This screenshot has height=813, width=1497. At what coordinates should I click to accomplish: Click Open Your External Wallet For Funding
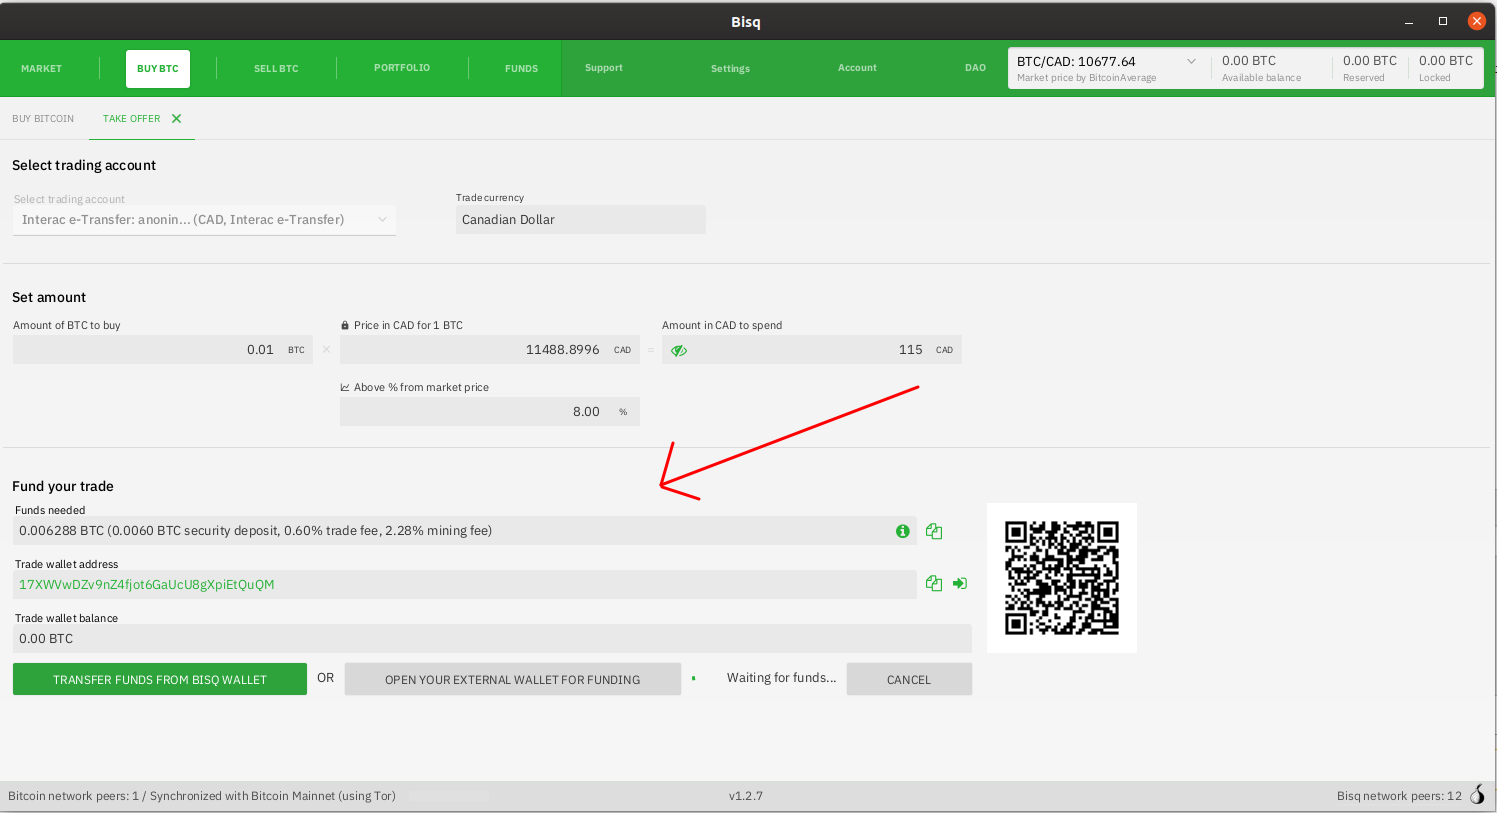pos(512,680)
